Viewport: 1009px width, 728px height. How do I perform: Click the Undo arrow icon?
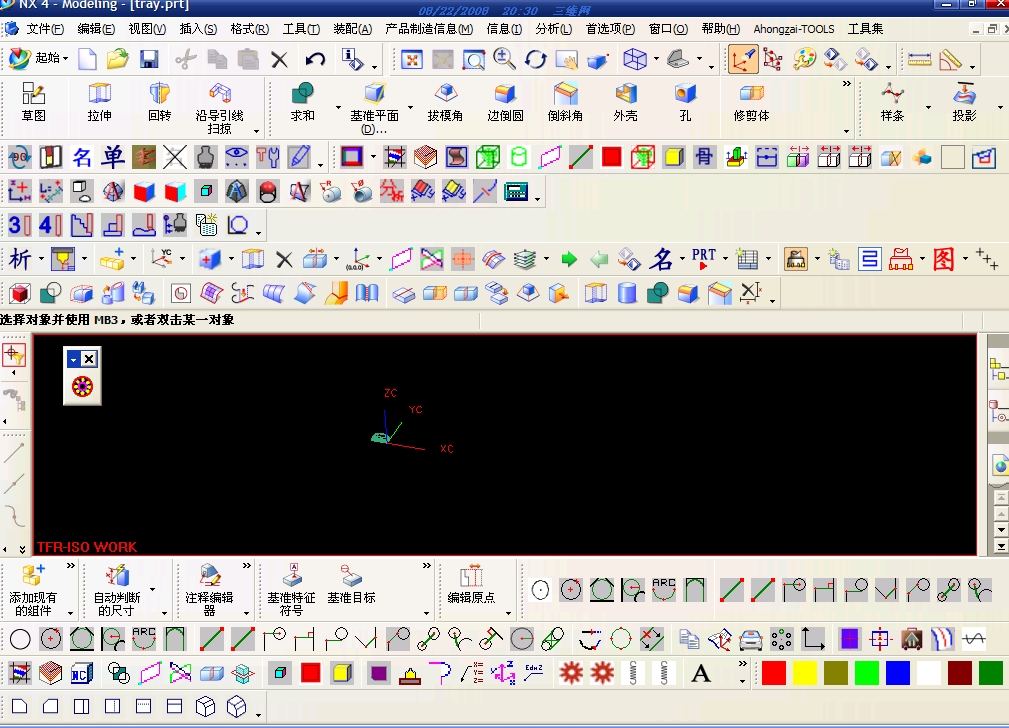tap(315, 59)
